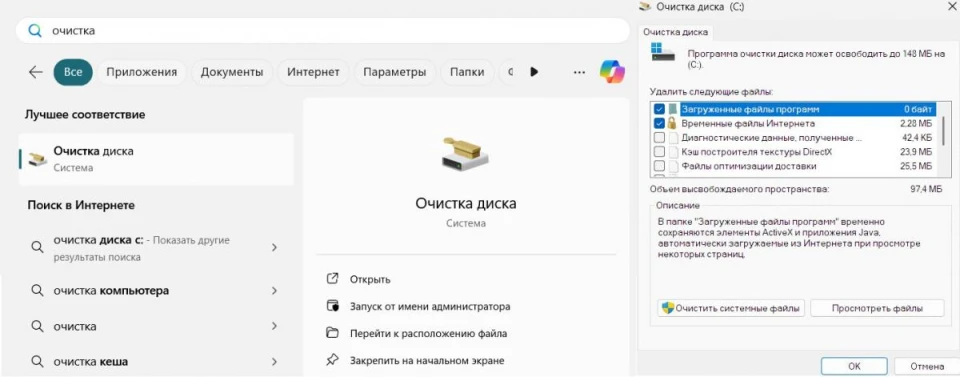Click the Open external-link icon
This screenshot has height=377, width=960.
(332, 279)
